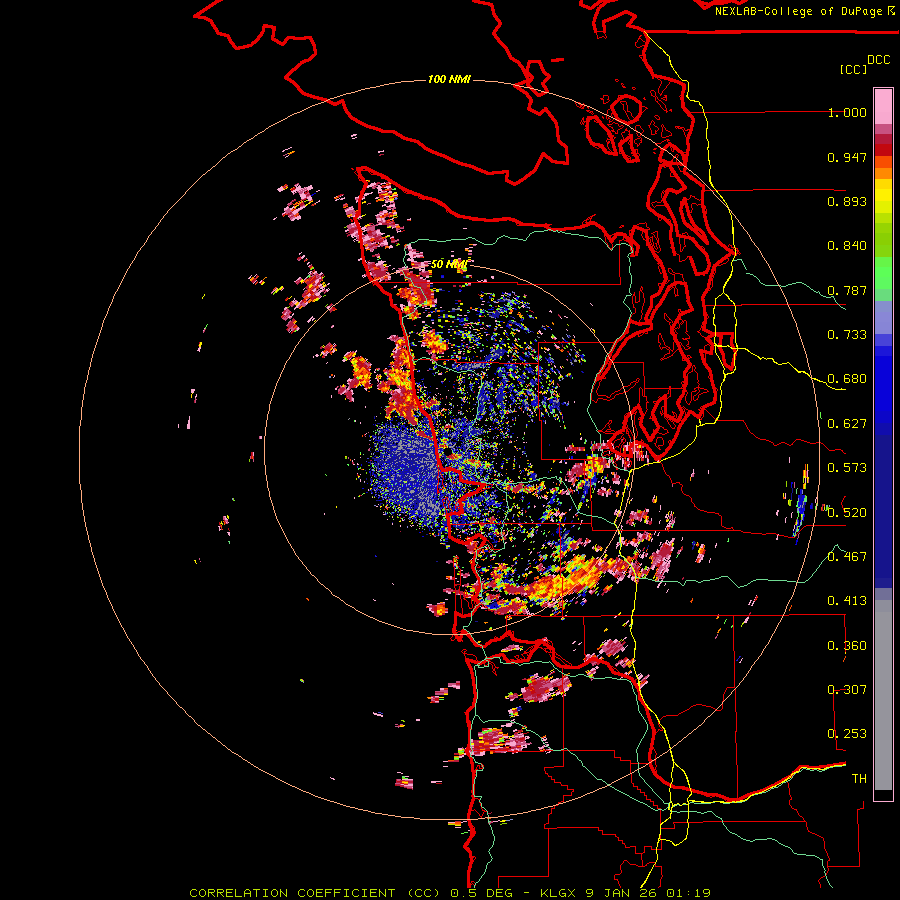Click the 0.680 legend value

(x=847, y=379)
